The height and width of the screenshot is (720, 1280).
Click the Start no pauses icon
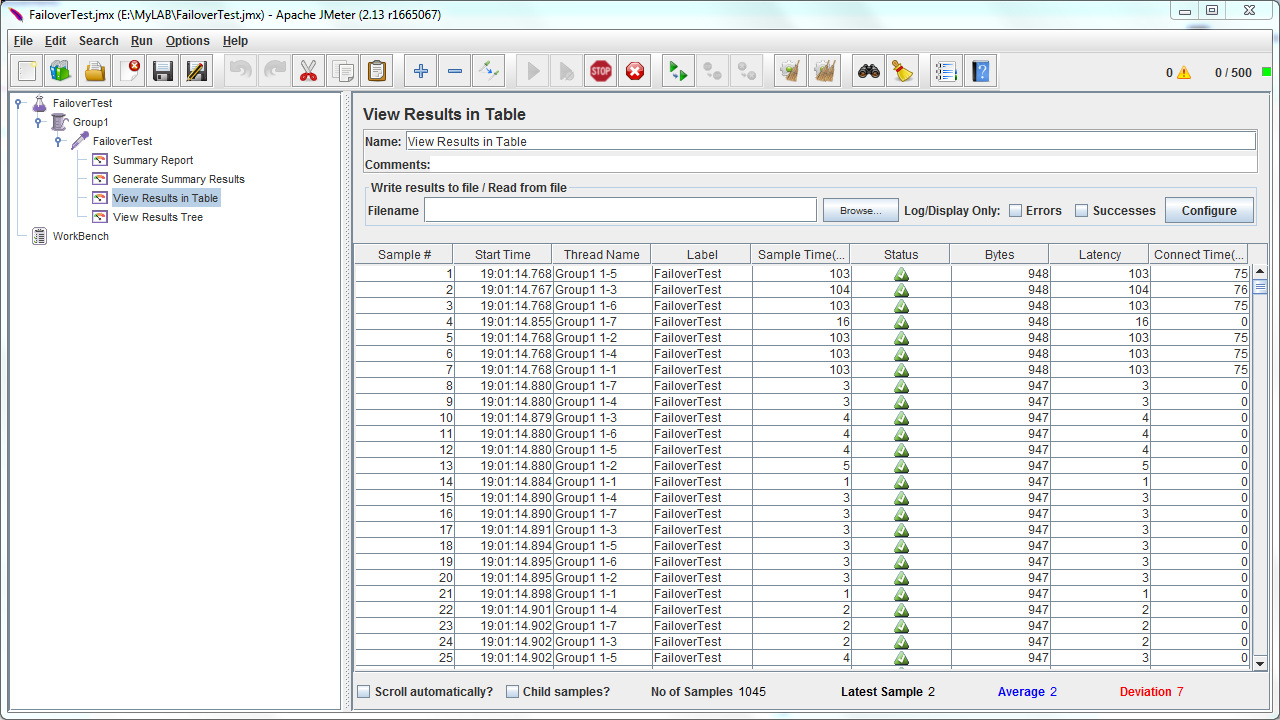pyautogui.click(x=567, y=71)
